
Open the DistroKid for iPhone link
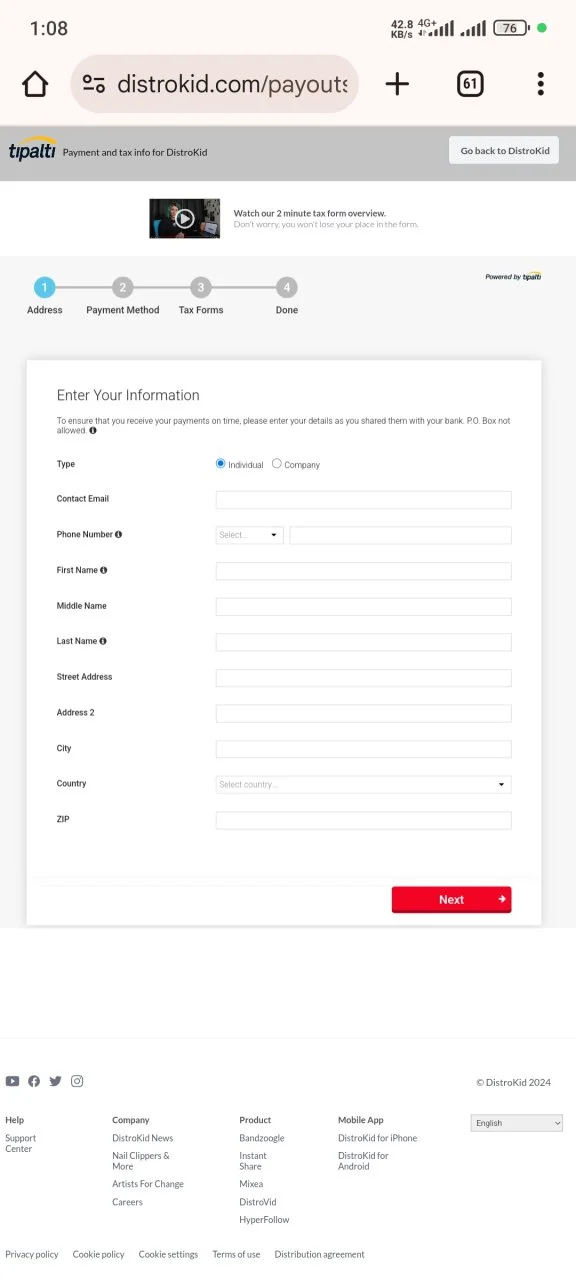pyautogui.click(x=378, y=1138)
